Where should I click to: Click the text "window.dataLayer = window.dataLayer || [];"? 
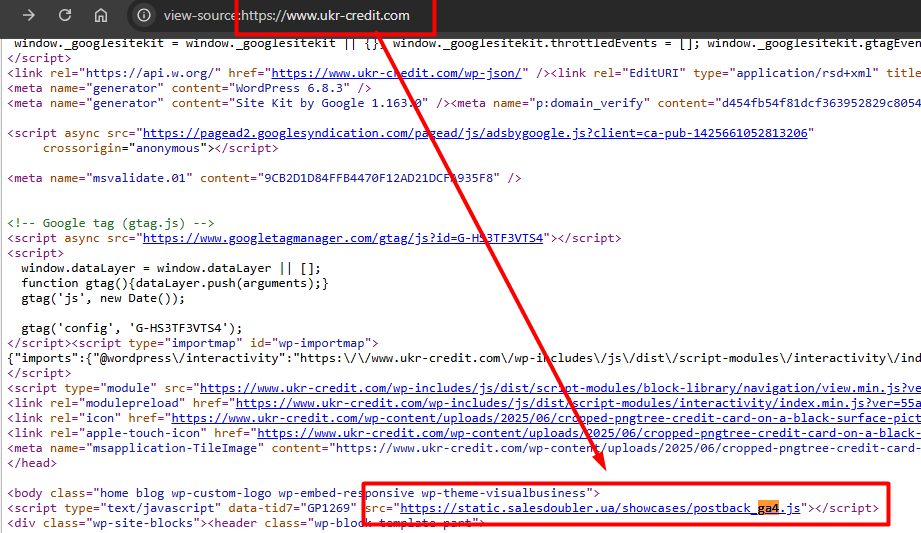[x=171, y=268]
